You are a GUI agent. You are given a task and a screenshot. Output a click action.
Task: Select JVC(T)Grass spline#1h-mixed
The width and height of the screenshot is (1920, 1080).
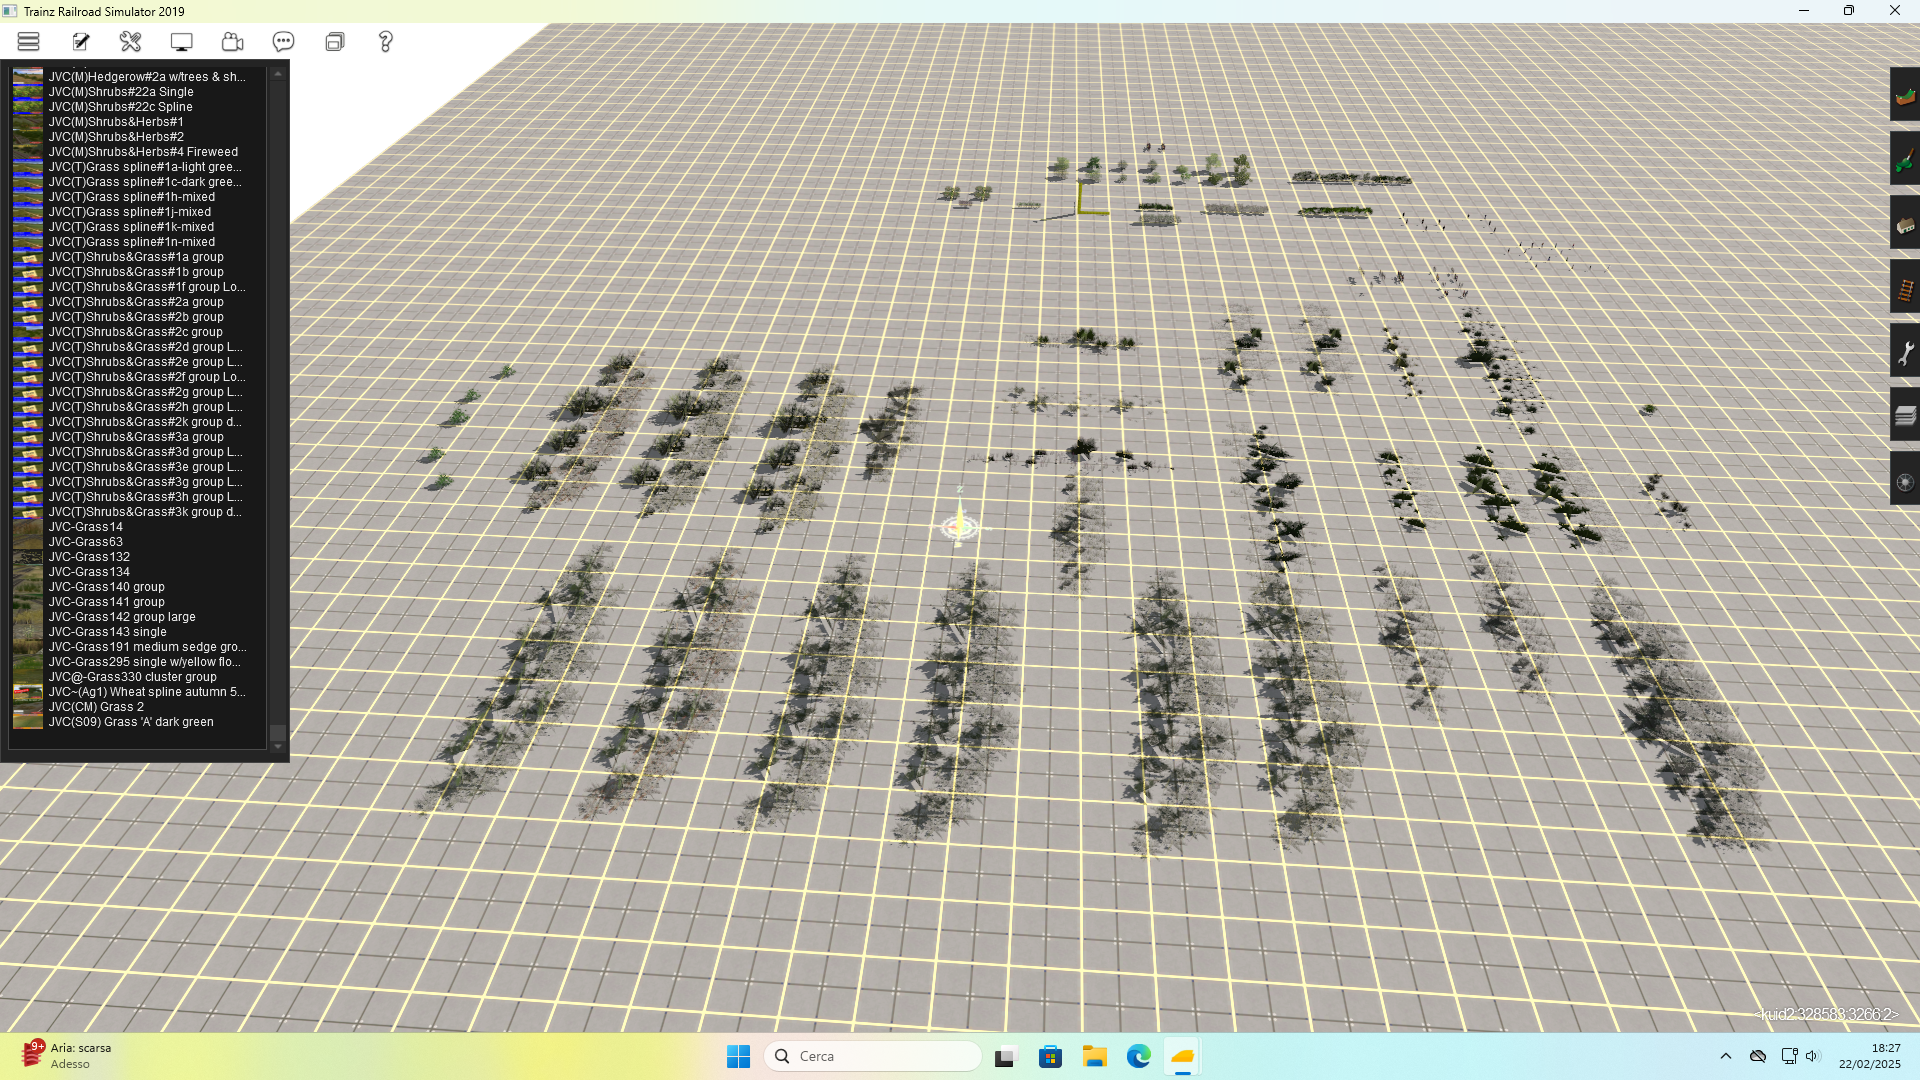[x=132, y=197]
